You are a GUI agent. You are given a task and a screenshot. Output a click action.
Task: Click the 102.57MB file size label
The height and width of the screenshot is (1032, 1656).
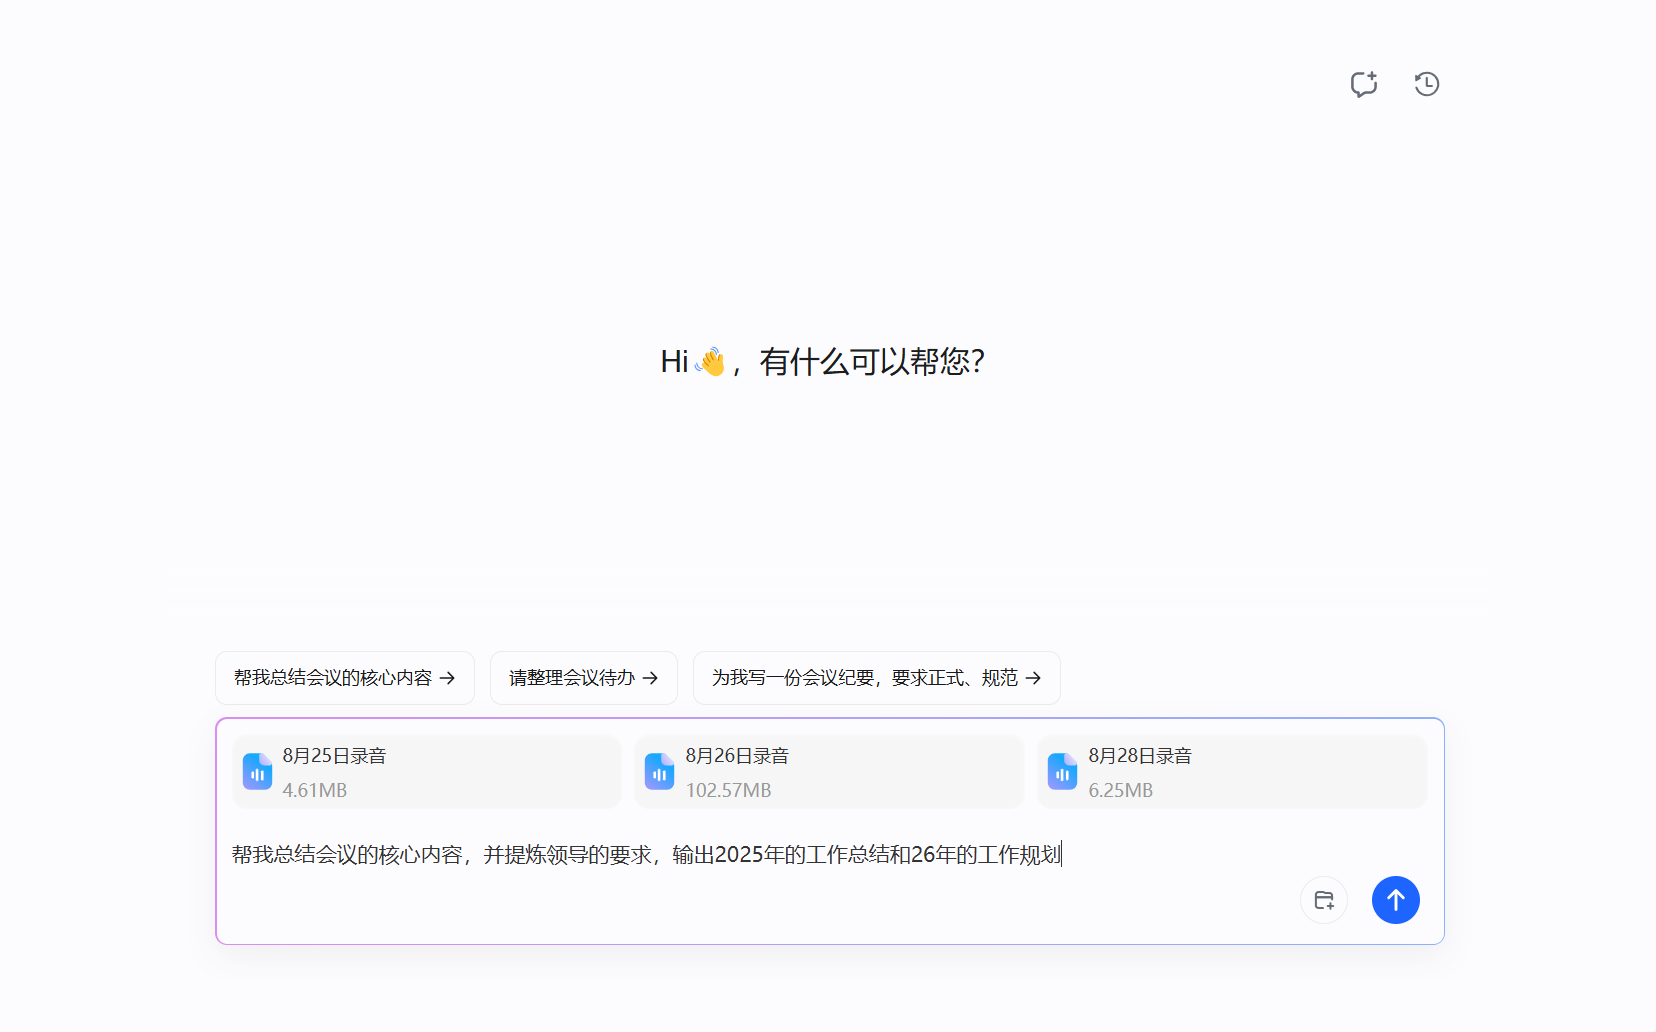click(728, 790)
